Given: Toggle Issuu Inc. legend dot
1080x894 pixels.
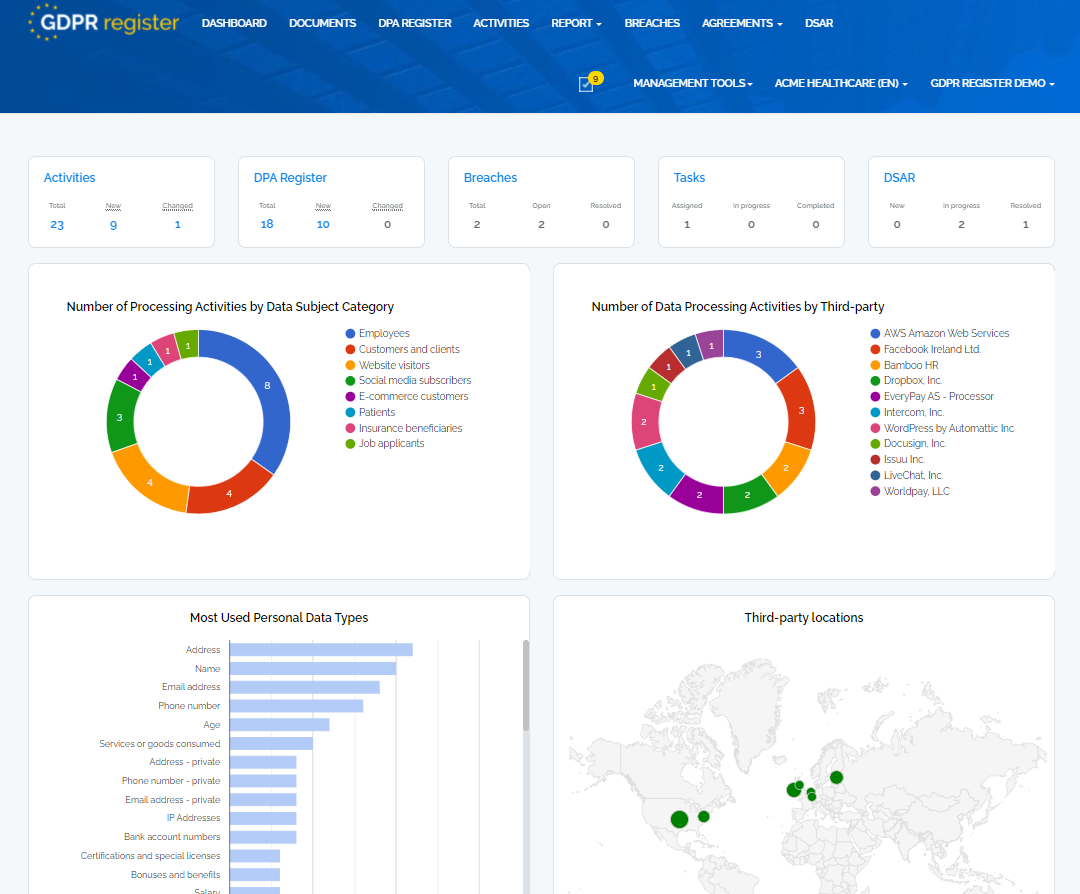Looking at the screenshot, I should [875, 459].
